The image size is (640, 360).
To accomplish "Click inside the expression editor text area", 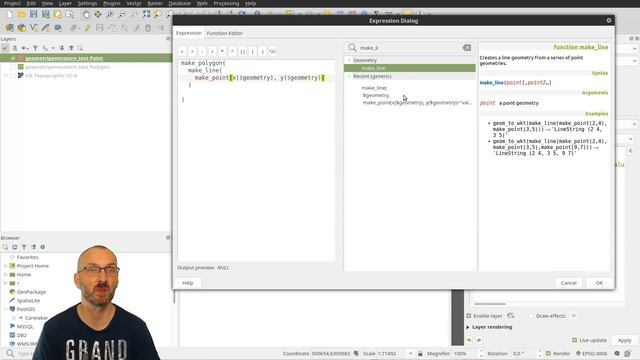I will coord(256,161).
